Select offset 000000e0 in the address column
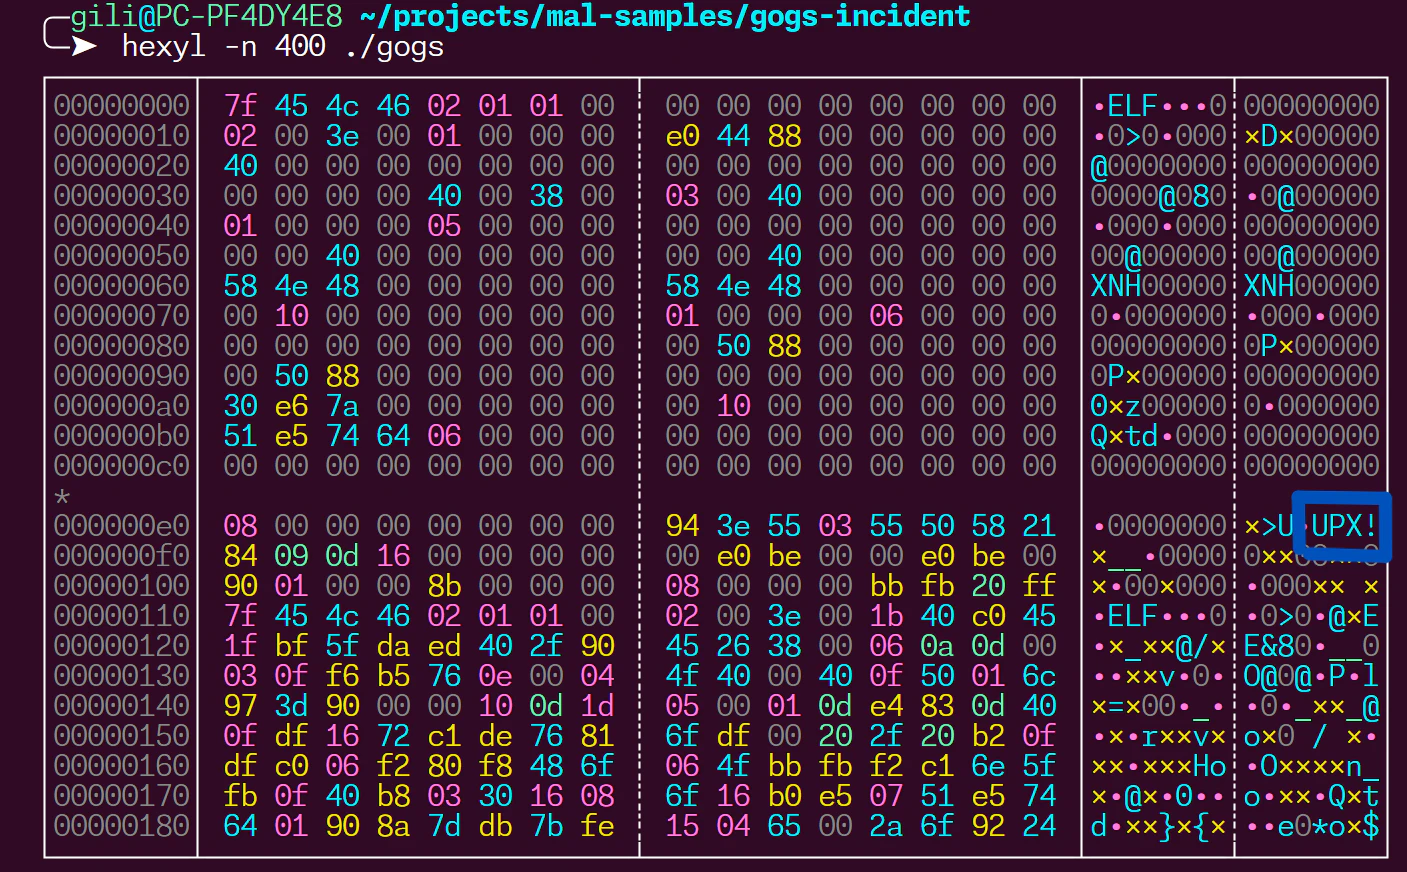The height and width of the screenshot is (872, 1407). 121,526
